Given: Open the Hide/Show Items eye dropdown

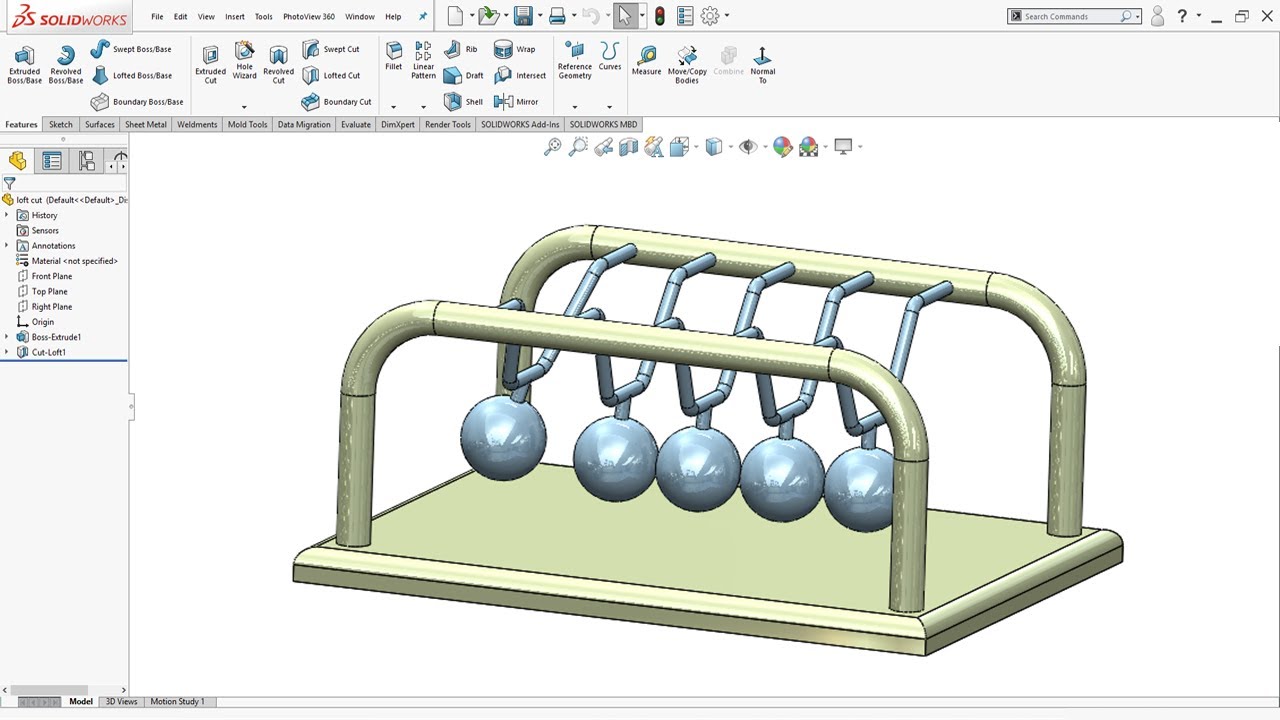Looking at the screenshot, I should click(765, 147).
